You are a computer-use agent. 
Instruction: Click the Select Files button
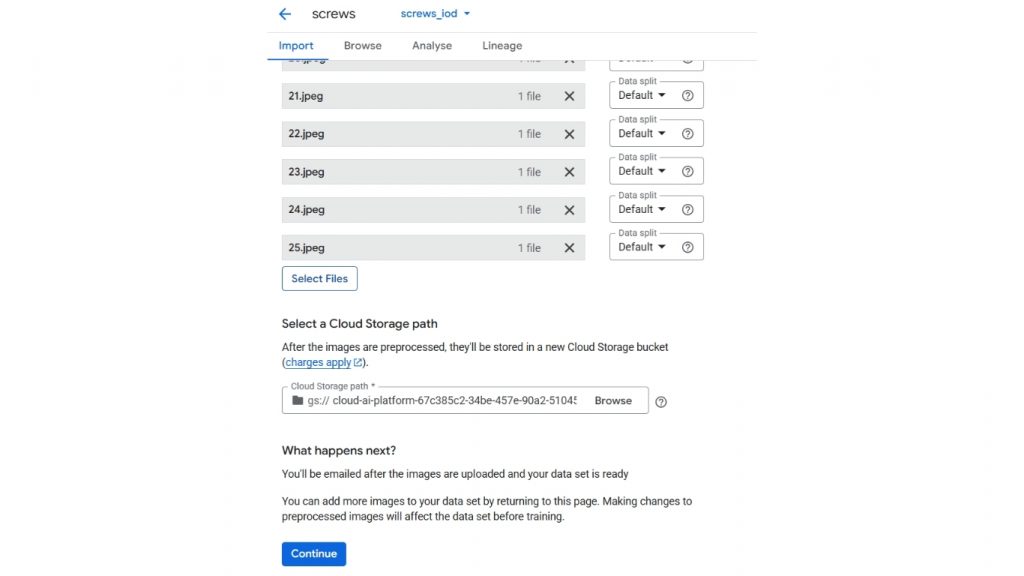point(319,279)
